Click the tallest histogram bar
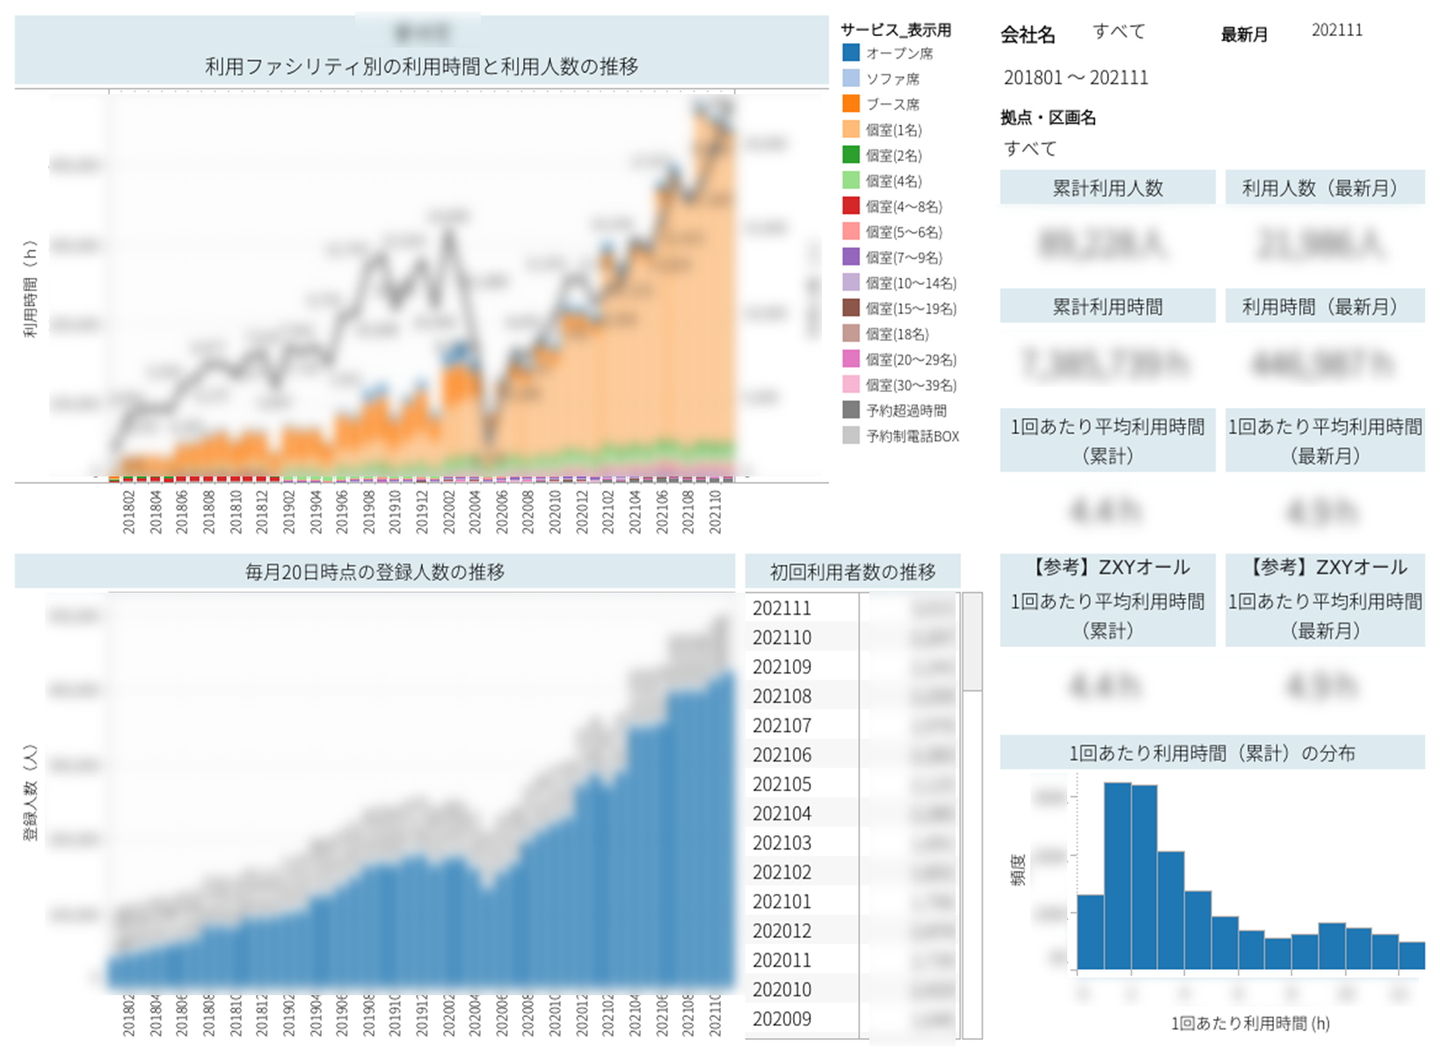Screen dimensions: 1440x1055 coord(1117,876)
